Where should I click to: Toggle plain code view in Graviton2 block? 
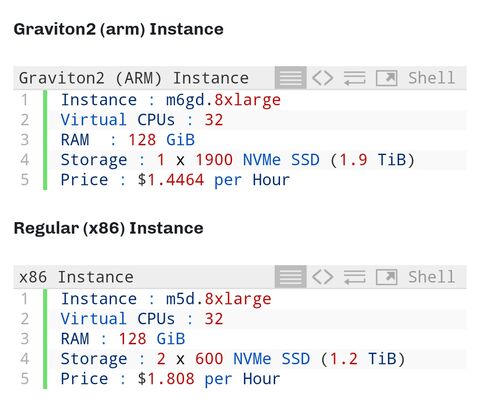pyautogui.click(x=322, y=78)
